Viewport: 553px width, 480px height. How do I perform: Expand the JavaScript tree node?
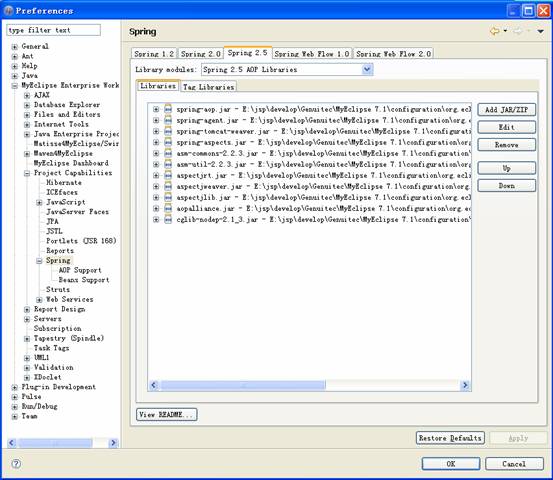[x=39, y=202]
